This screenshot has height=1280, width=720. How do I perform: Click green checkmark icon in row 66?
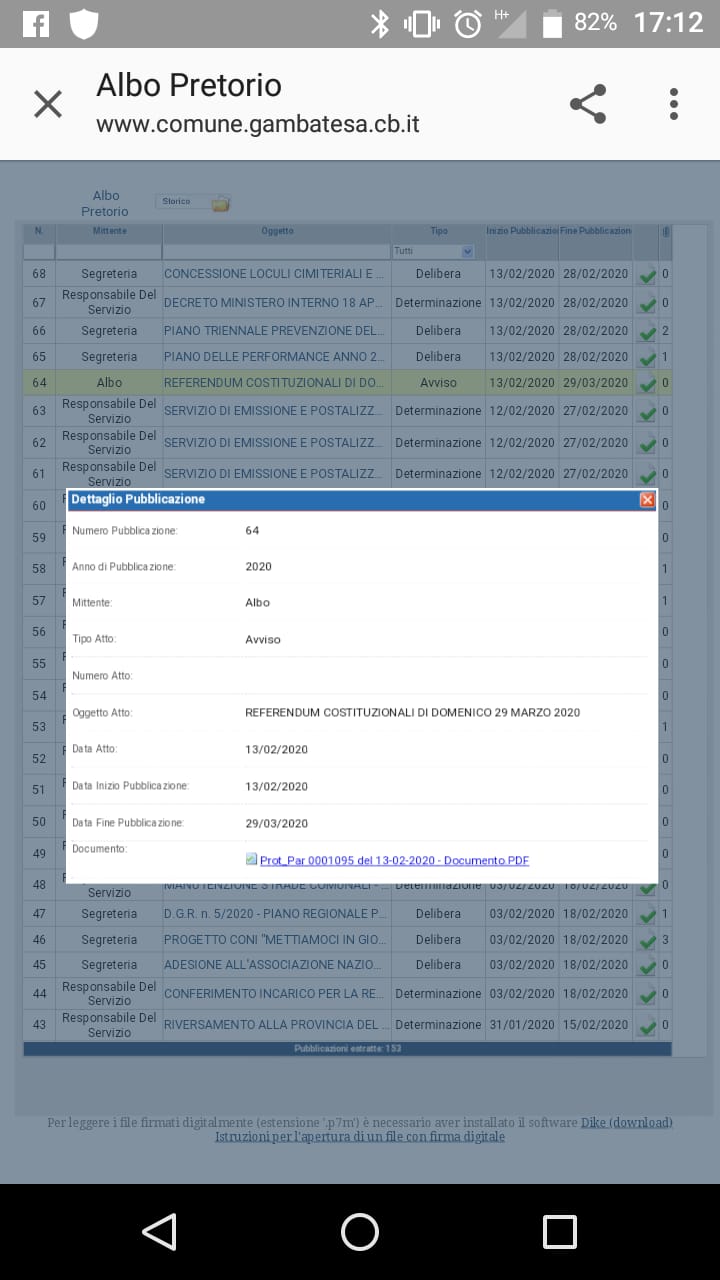click(647, 332)
